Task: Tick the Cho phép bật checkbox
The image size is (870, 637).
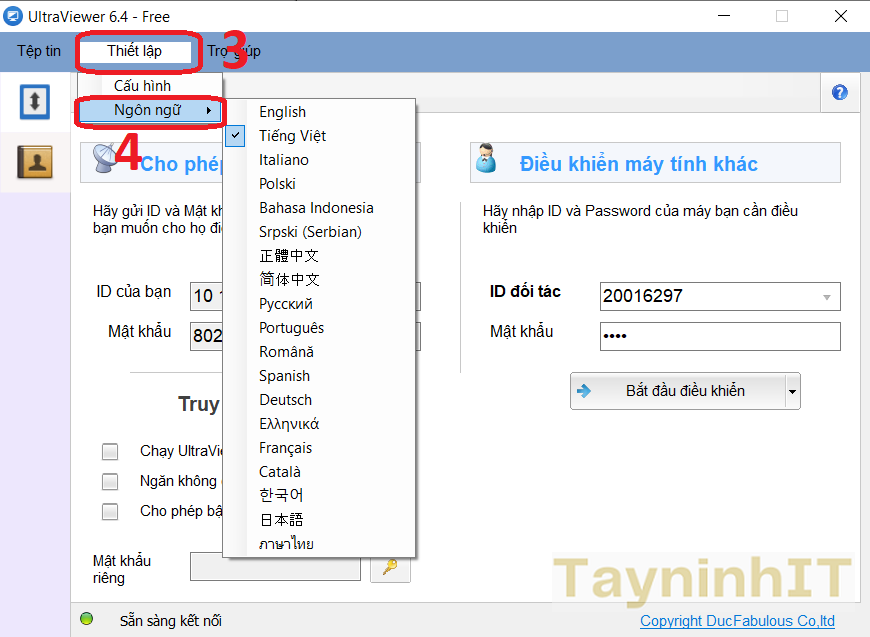Action: point(110,512)
